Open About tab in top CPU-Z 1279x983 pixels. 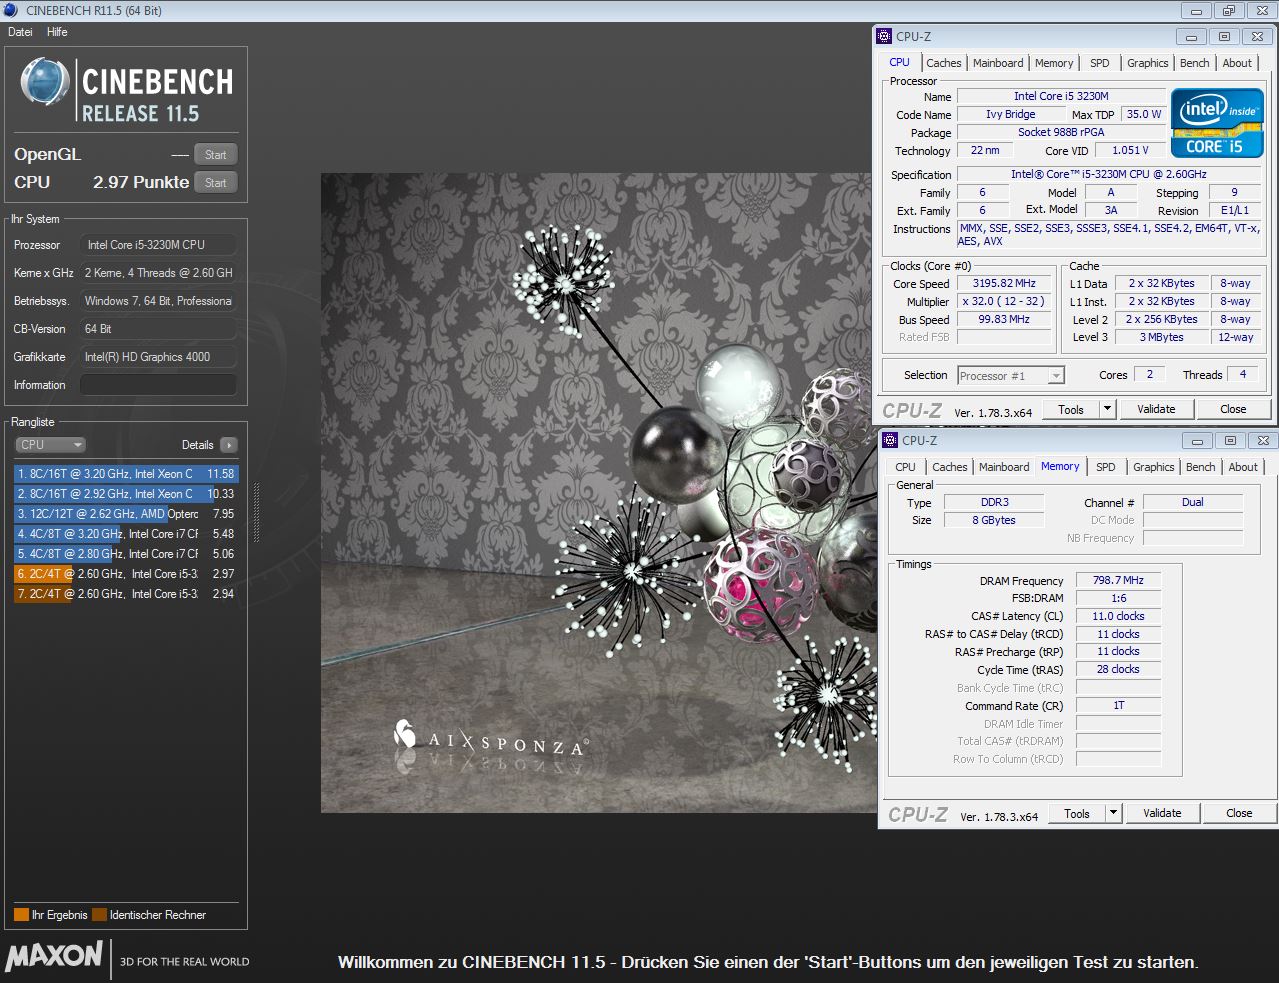tap(1237, 63)
